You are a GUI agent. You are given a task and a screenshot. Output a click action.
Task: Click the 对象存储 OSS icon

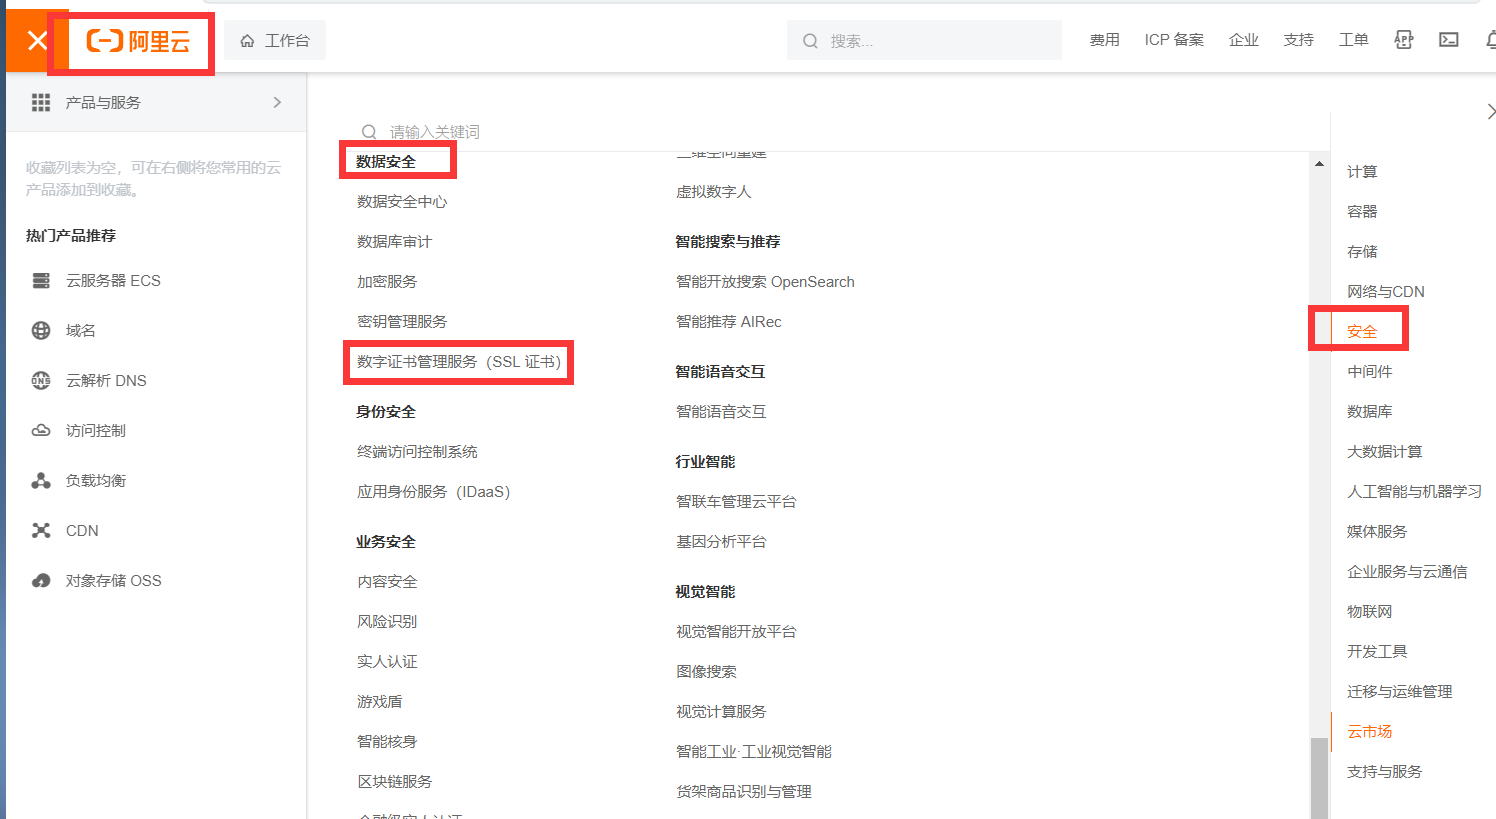point(41,581)
